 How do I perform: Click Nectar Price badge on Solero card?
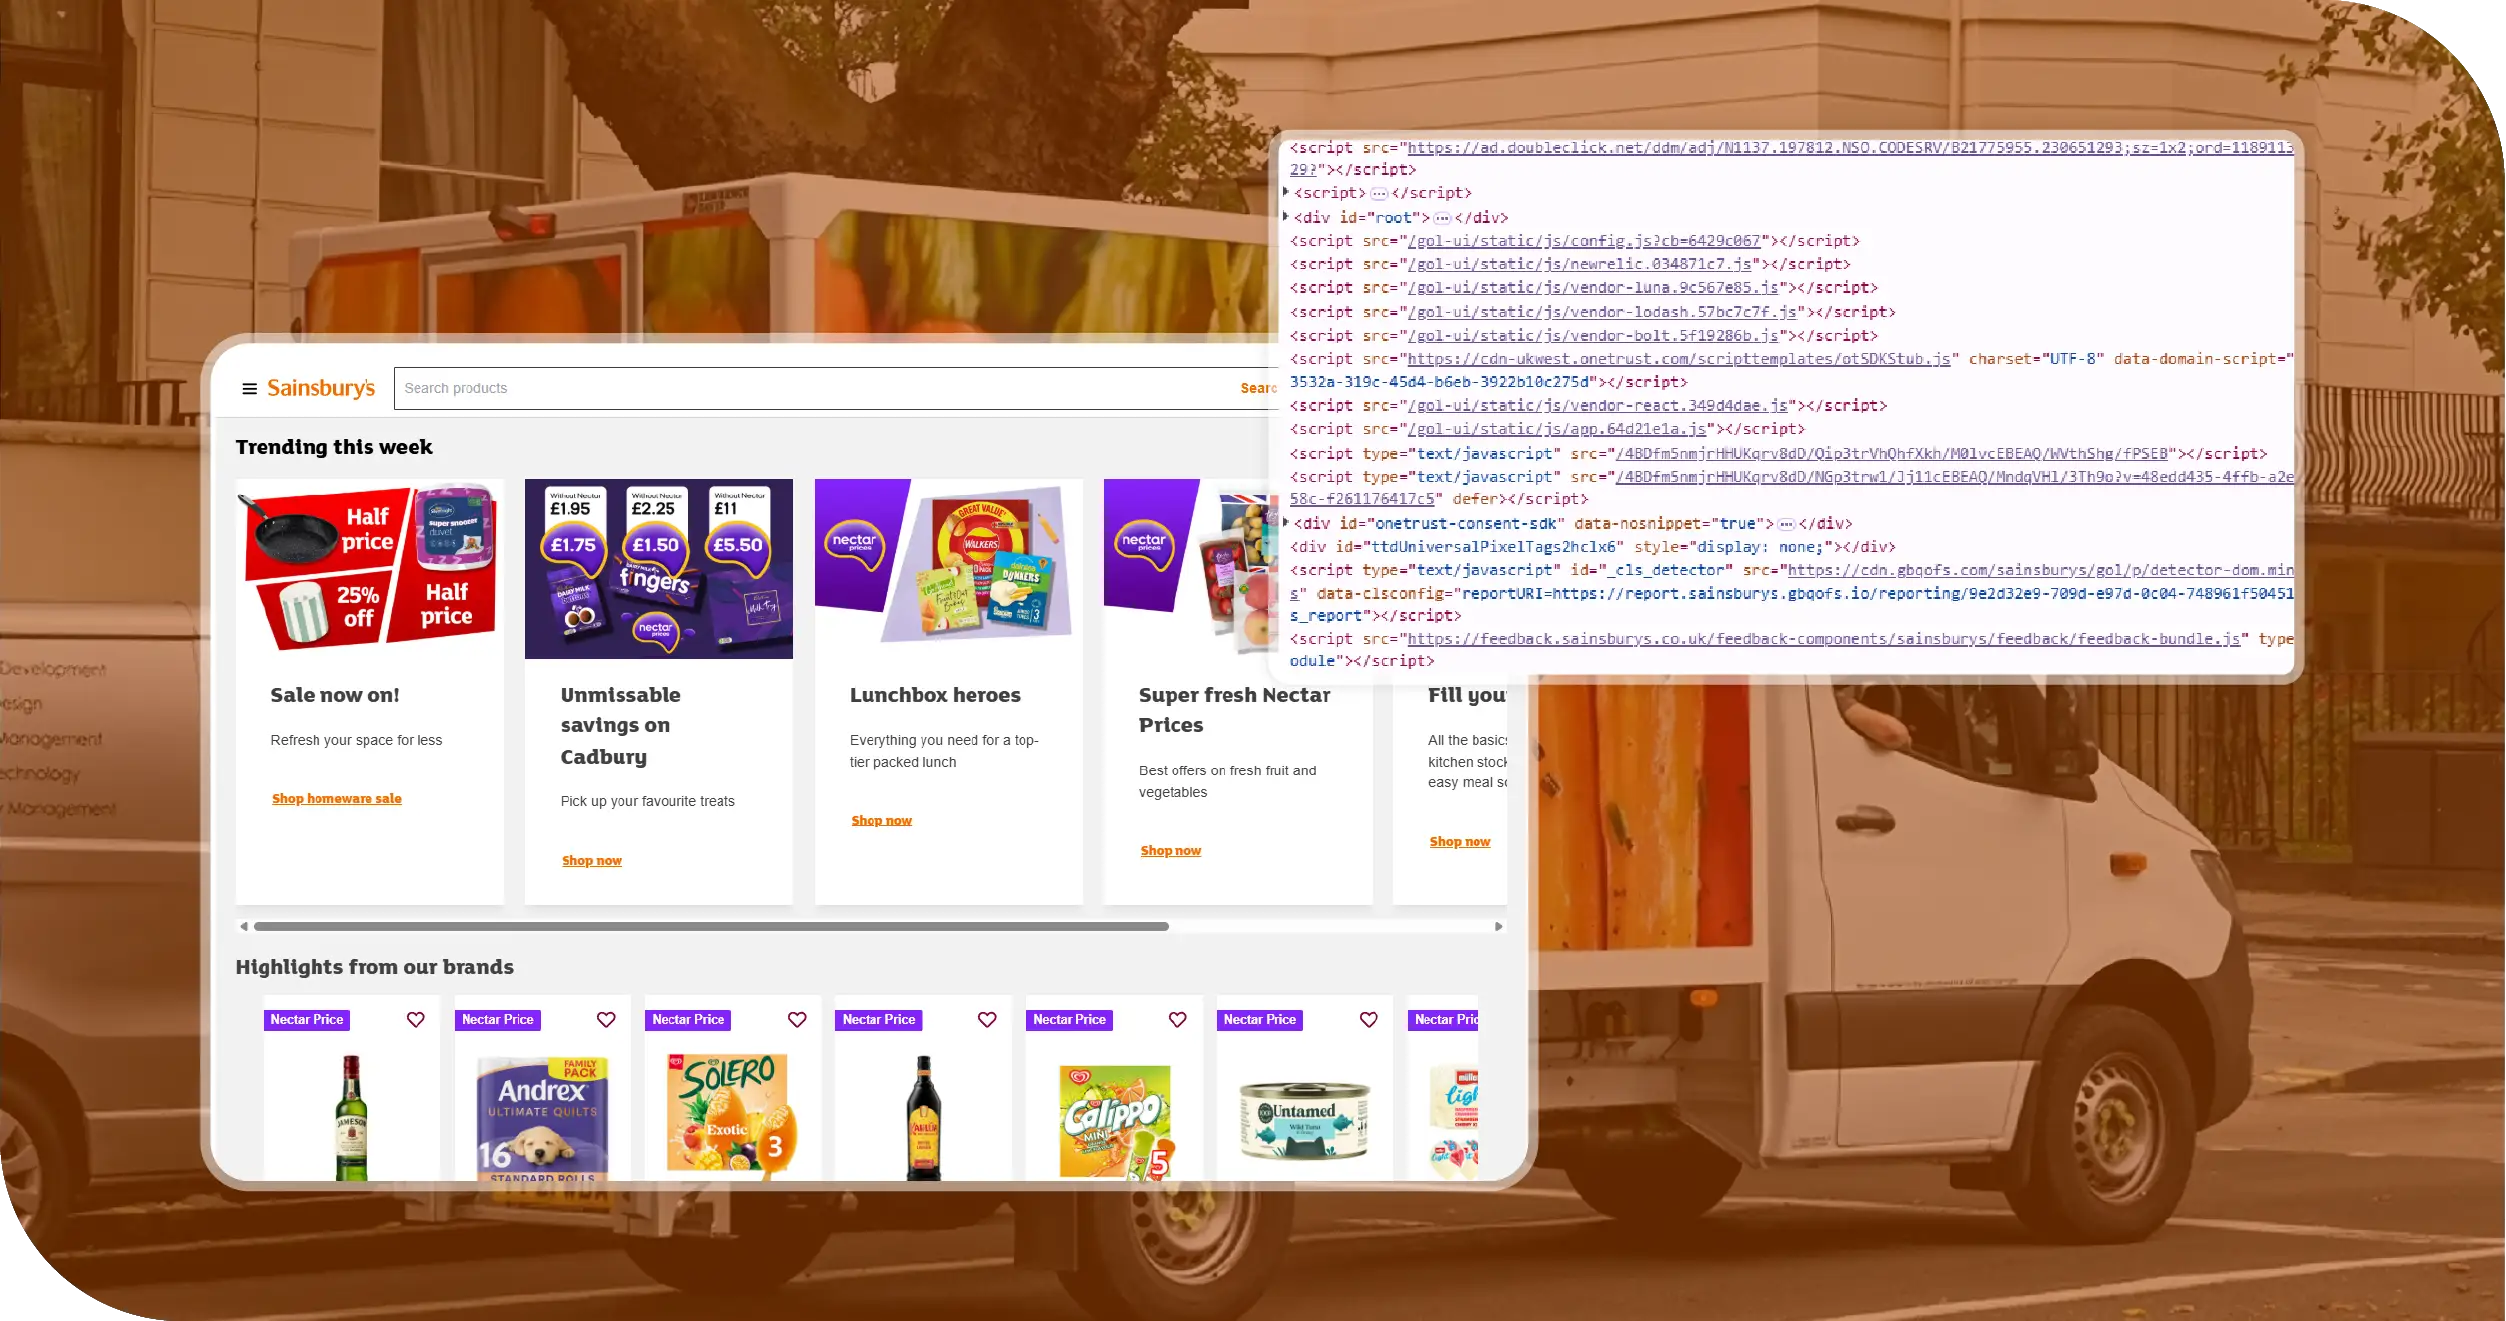click(688, 1019)
